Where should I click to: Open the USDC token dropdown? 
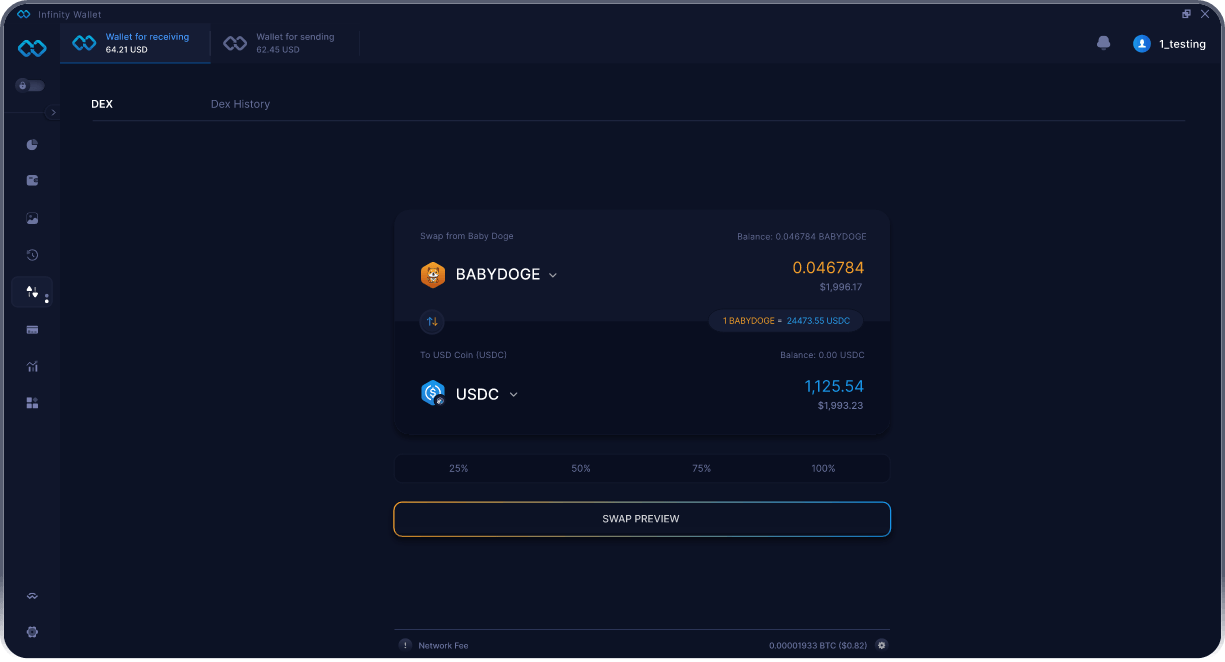[487, 394]
